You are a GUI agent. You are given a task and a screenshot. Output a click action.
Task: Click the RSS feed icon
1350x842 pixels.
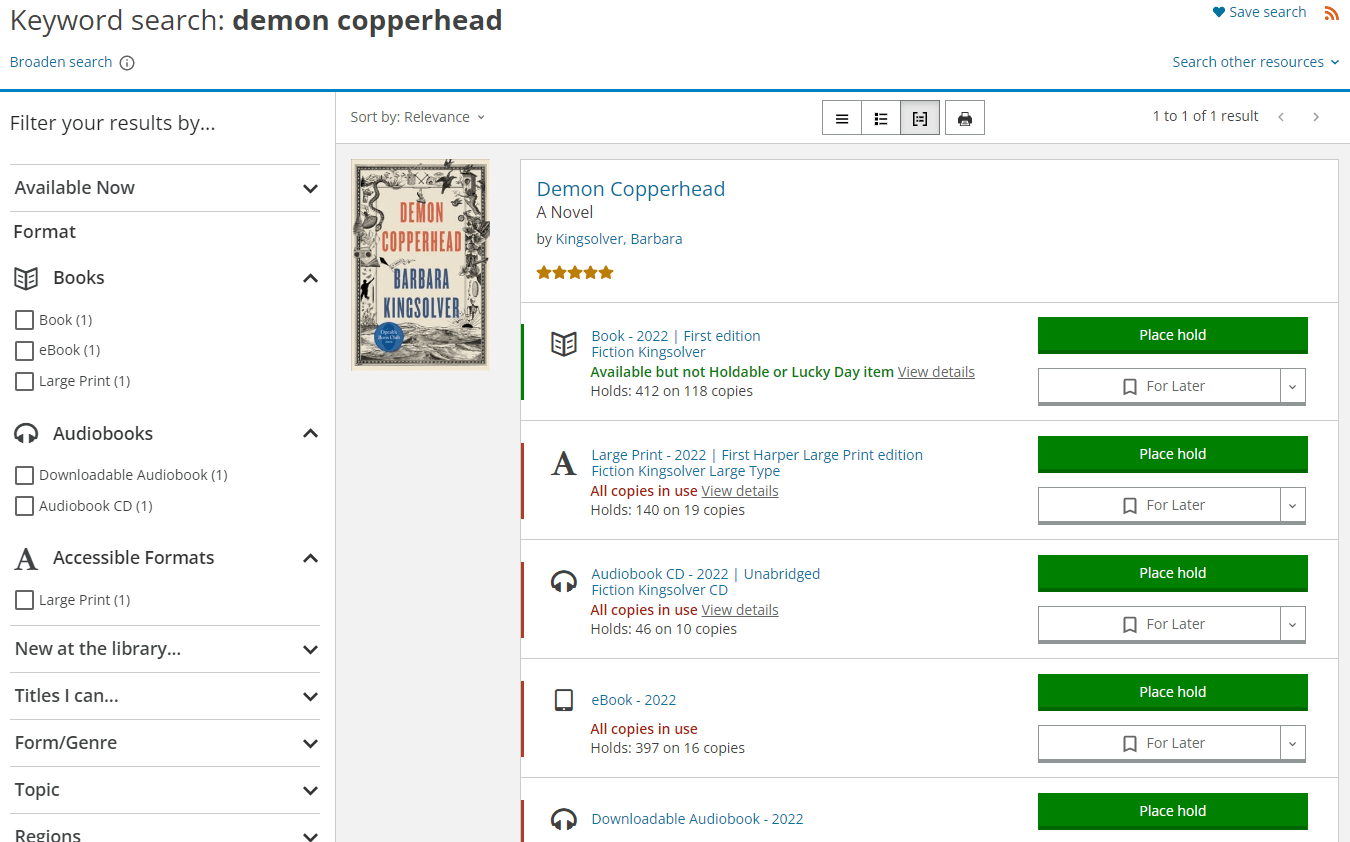point(1331,13)
